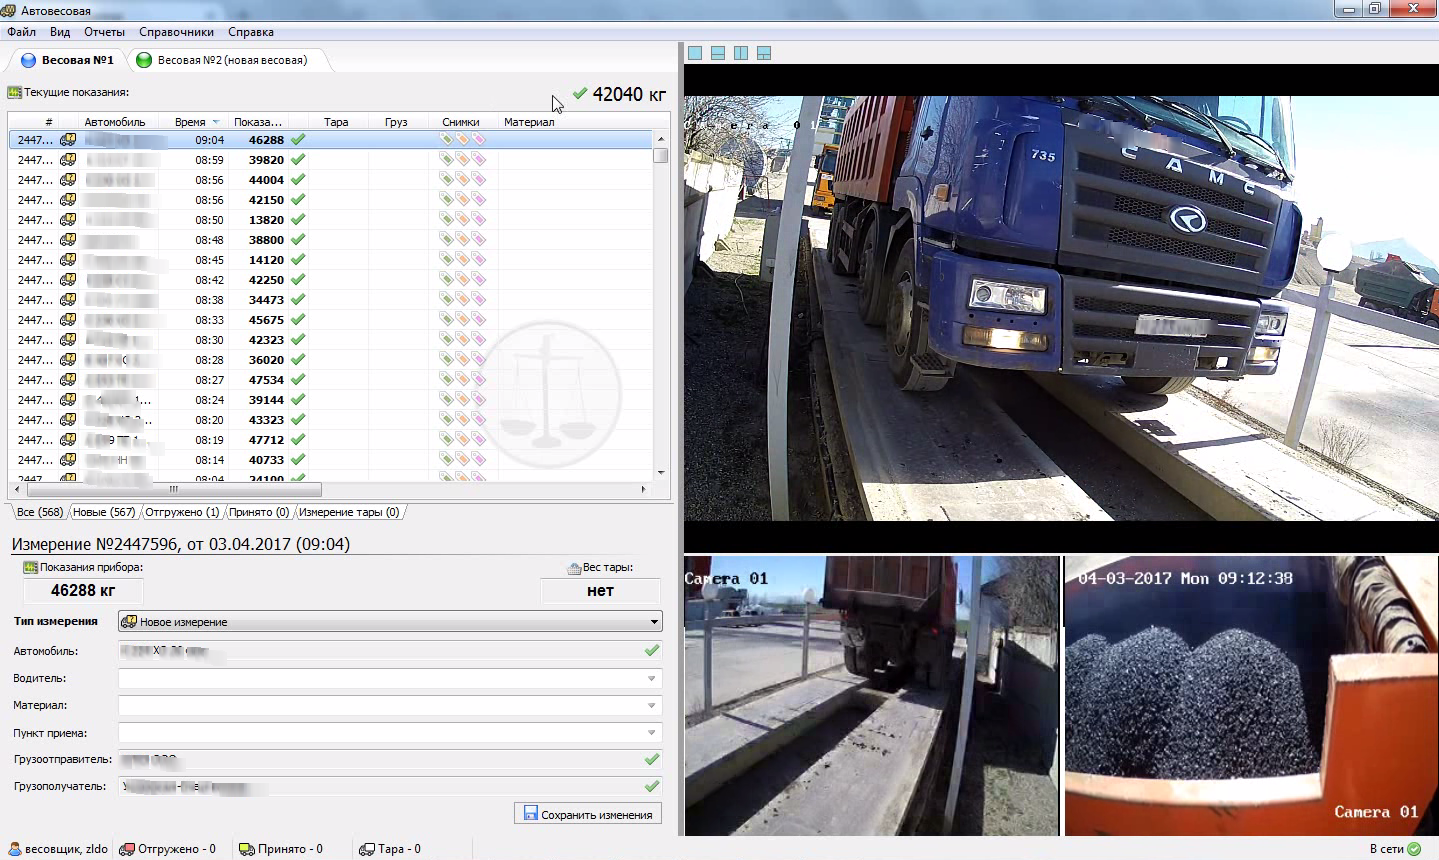Click the green checkmark in Автомобиль field
1439x860 pixels.
pos(652,651)
